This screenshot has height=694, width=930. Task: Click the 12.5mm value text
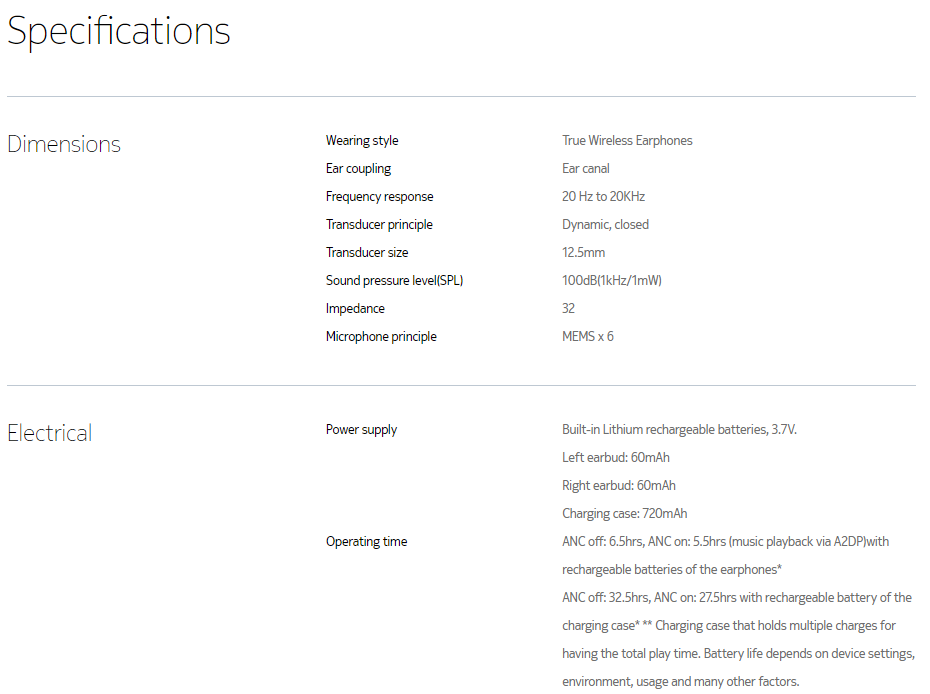click(583, 253)
